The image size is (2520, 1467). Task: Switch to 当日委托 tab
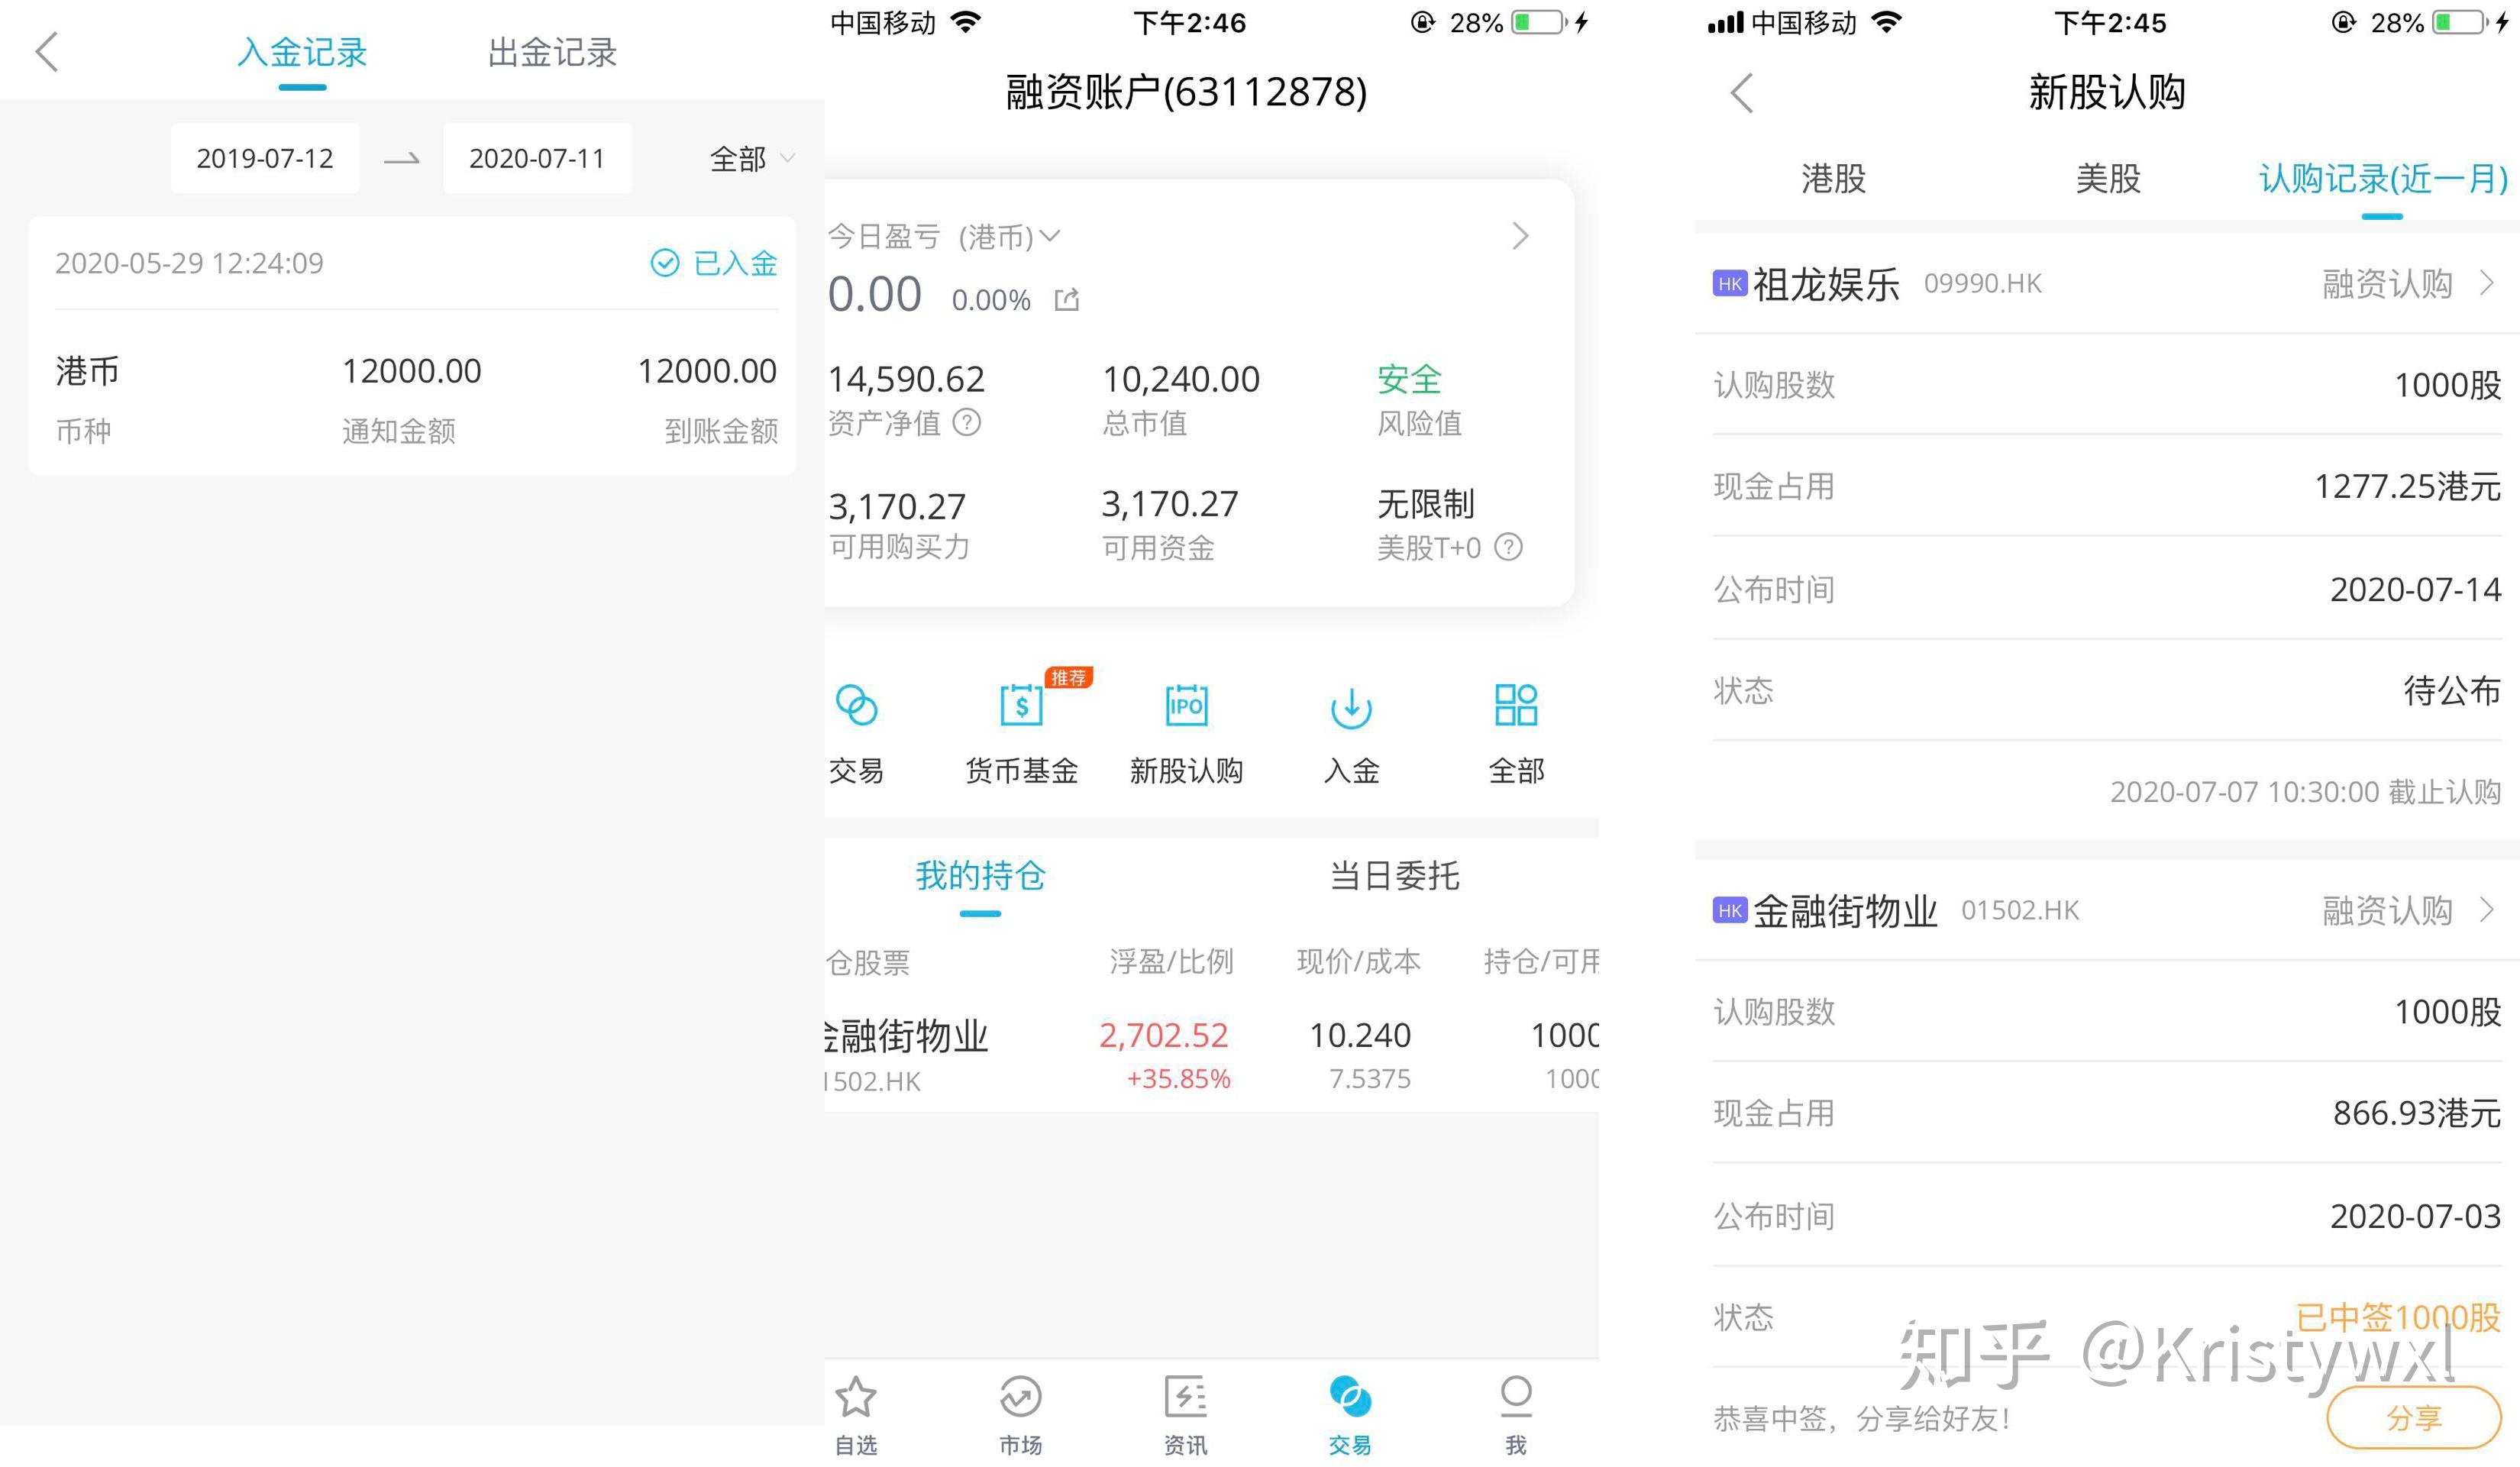pyautogui.click(x=1394, y=876)
